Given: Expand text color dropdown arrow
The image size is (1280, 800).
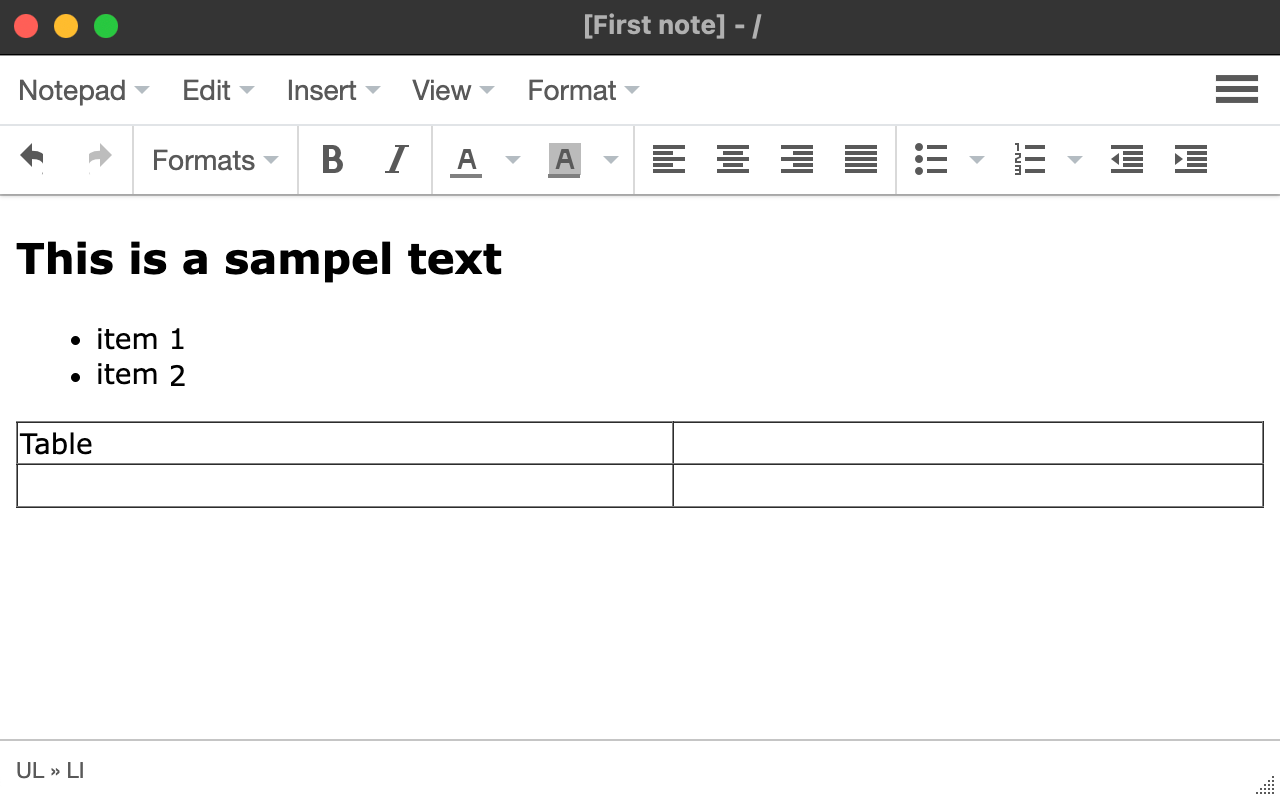Looking at the screenshot, I should click(513, 160).
